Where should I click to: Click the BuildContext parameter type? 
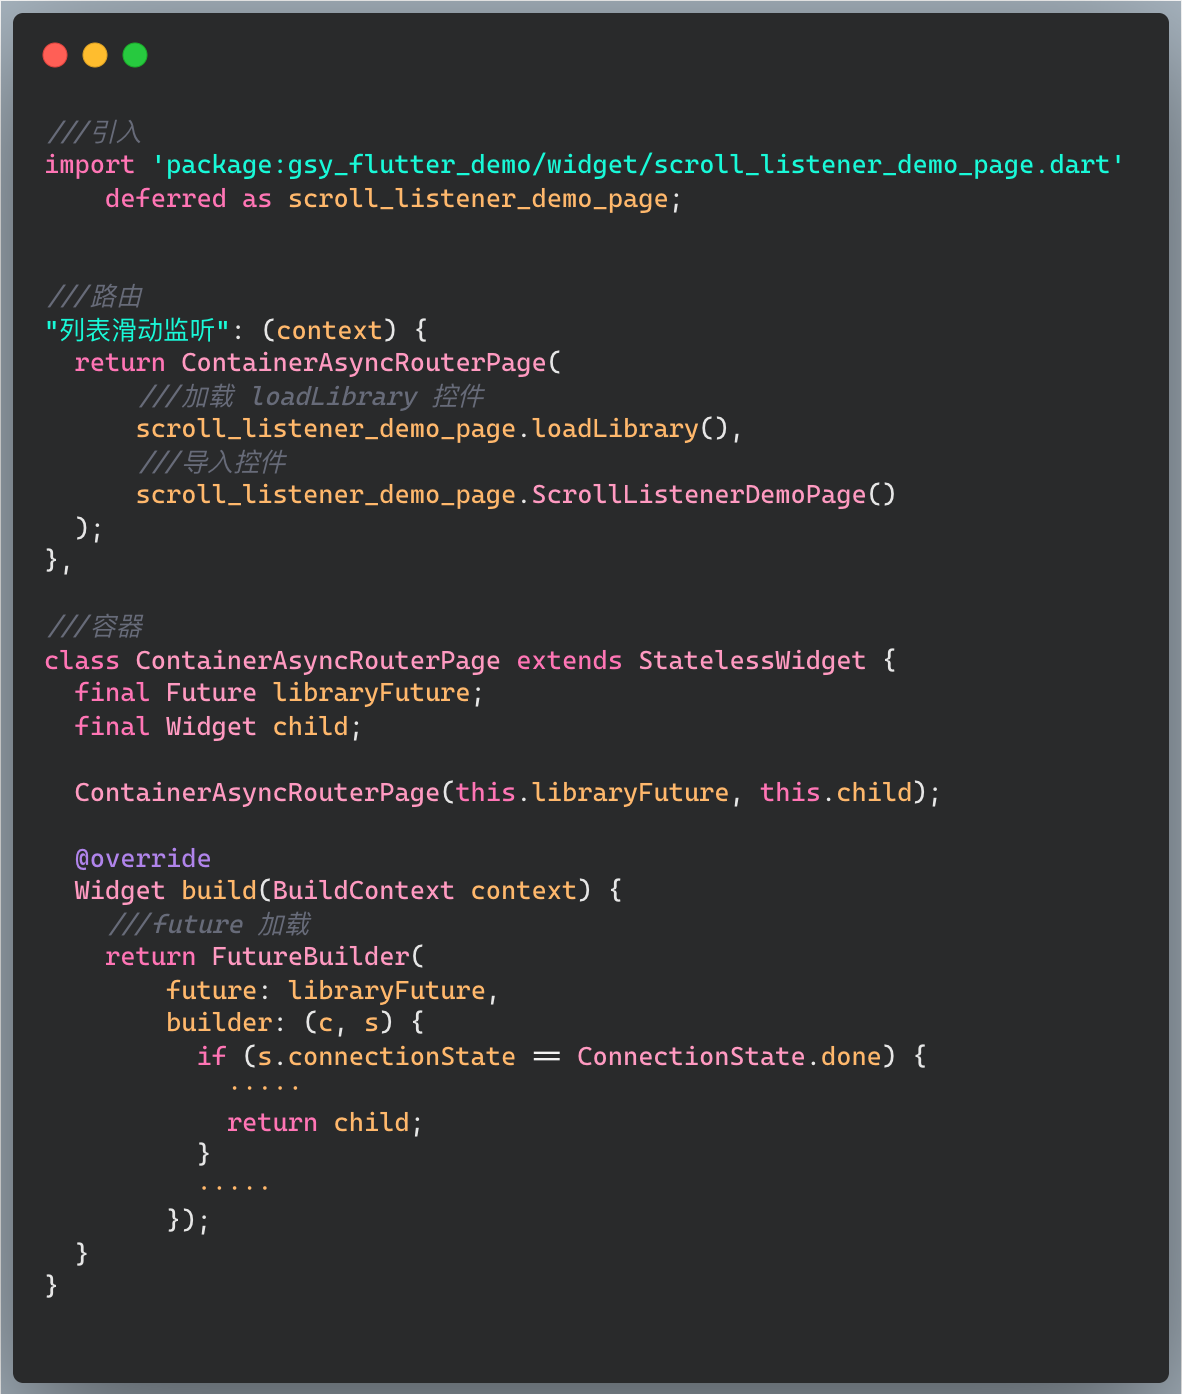[x=363, y=891]
